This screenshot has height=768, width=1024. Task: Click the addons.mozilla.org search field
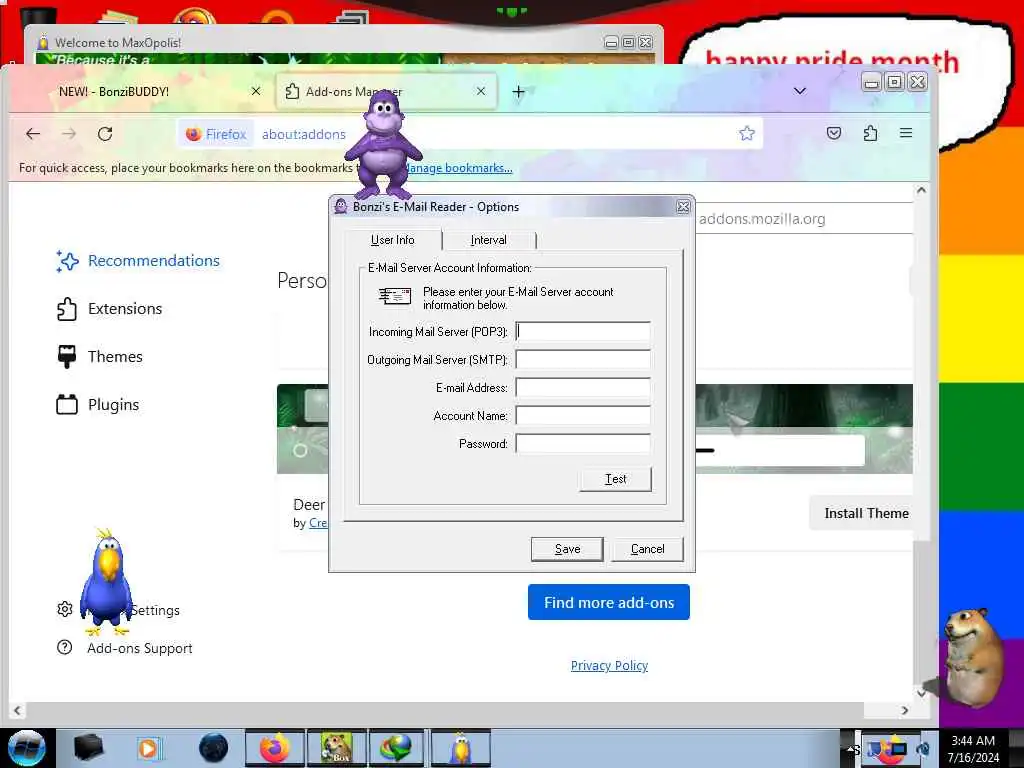pyautogui.click(x=803, y=219)
